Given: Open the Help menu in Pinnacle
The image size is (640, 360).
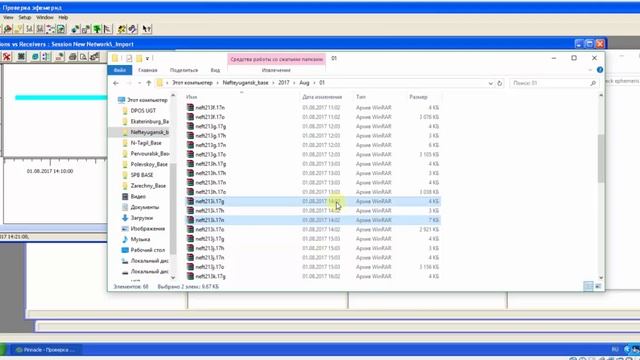Looking at the screenshot, I should [x=63, y=18].
